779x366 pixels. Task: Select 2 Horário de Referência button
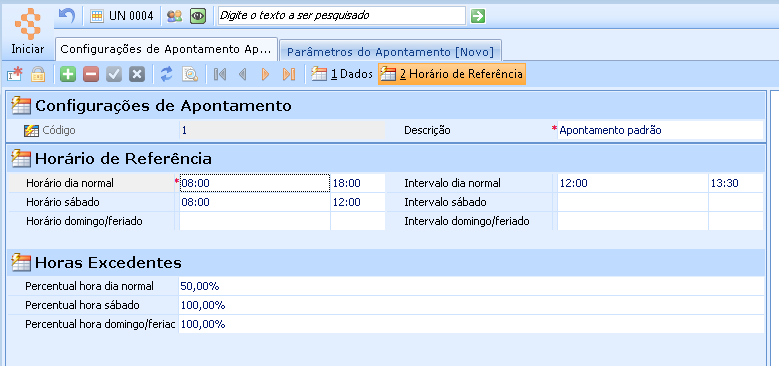(x=452, y=74)
